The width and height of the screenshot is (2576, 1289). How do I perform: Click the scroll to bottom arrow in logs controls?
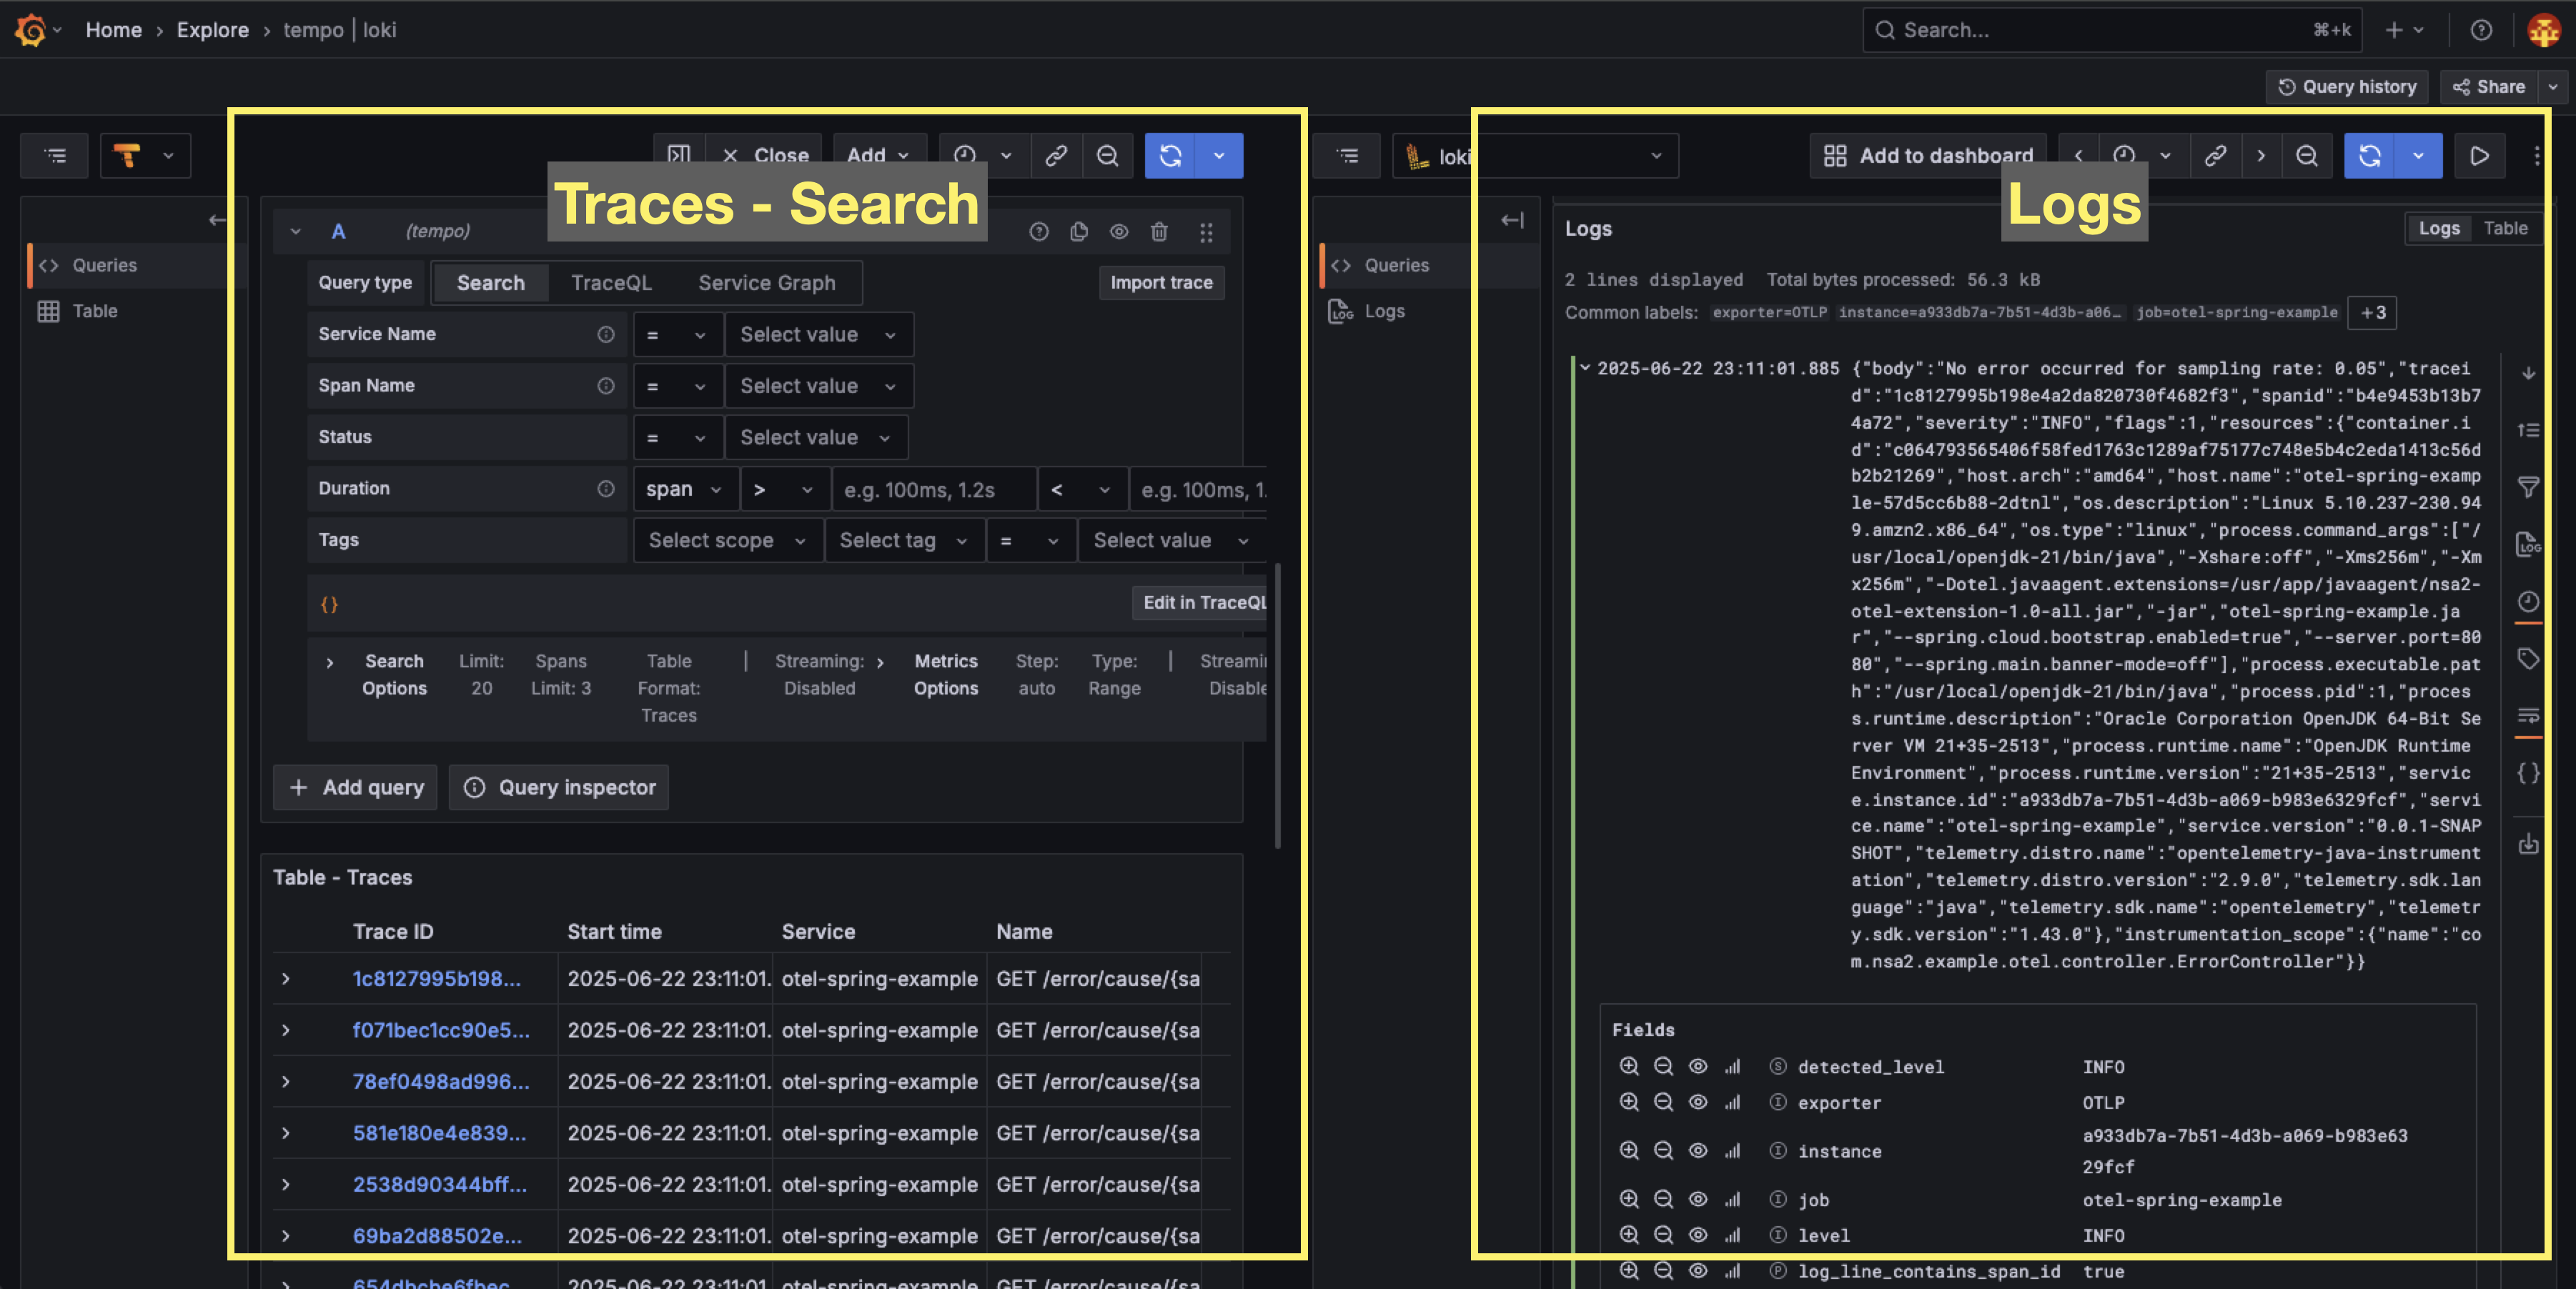click(x=2528, y=373)
